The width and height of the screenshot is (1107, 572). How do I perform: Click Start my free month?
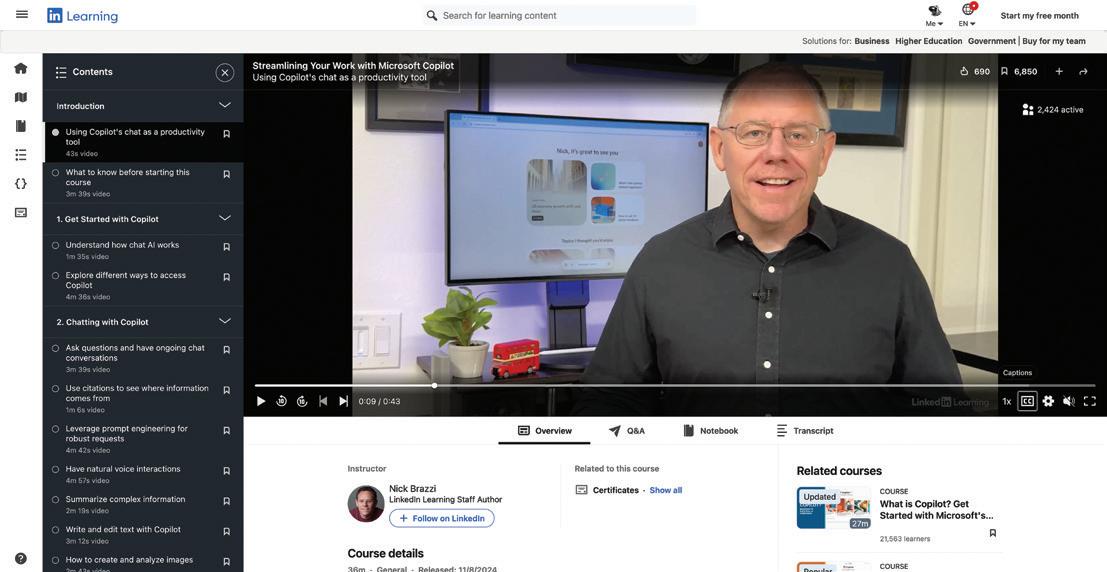coord(1039,16)
